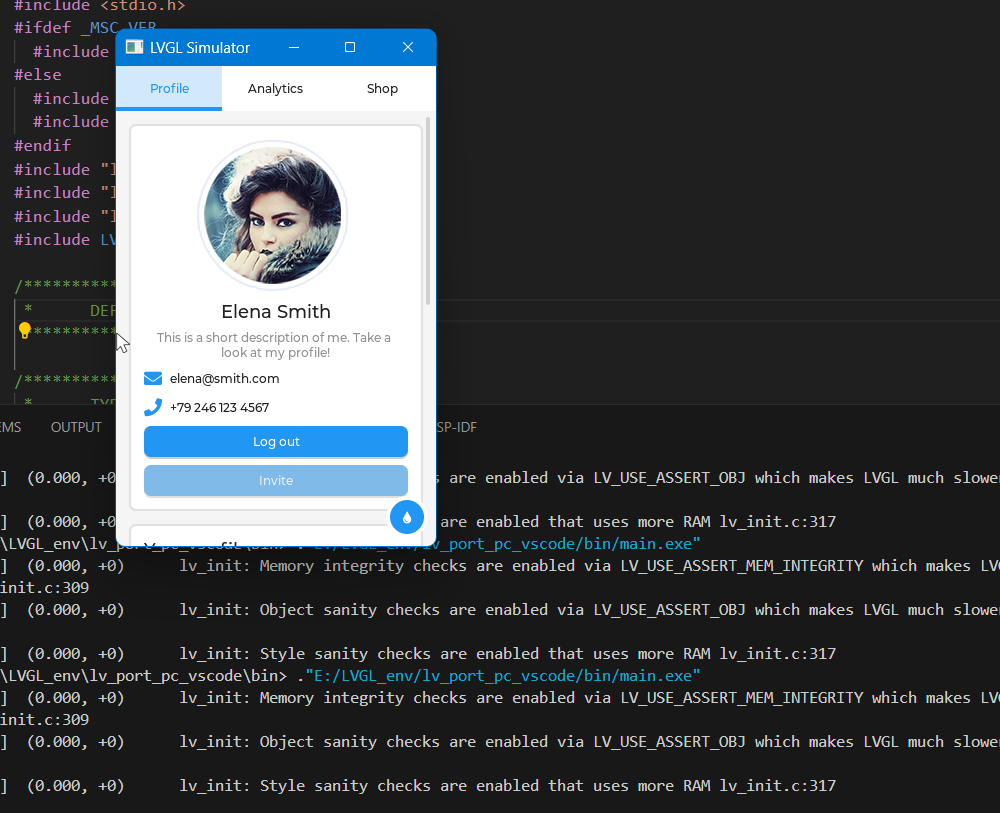Click the #else line in the editor
This screenshot has height=813, width=1000.
tap(38, 75)
